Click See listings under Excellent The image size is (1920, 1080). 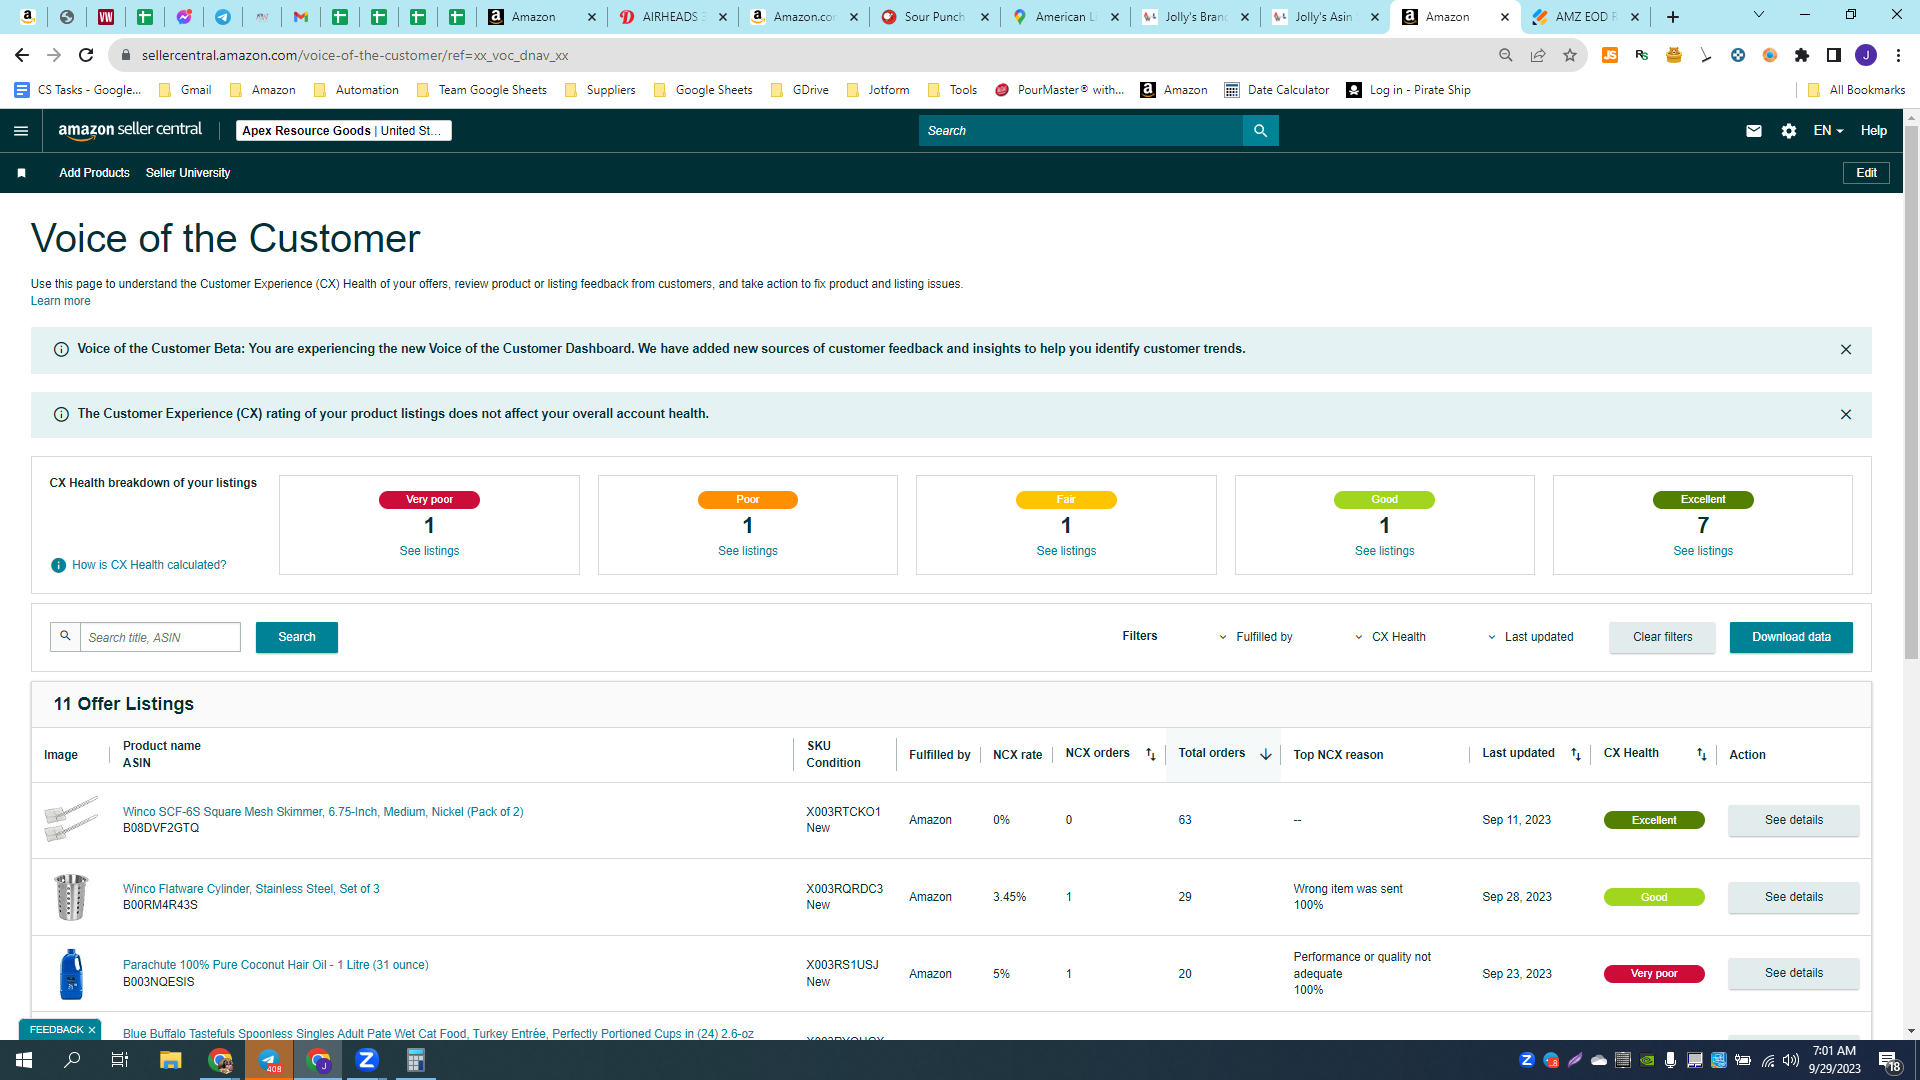coord(1703,551)
